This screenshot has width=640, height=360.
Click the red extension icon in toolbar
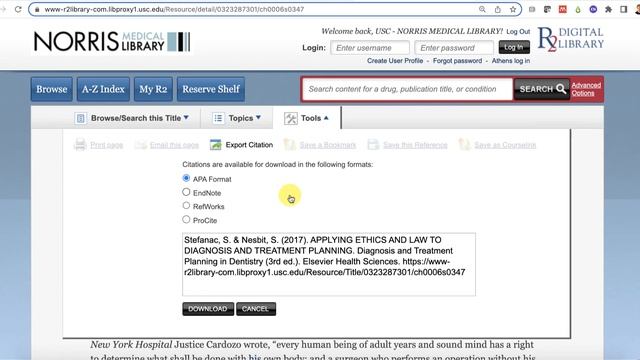562,9
